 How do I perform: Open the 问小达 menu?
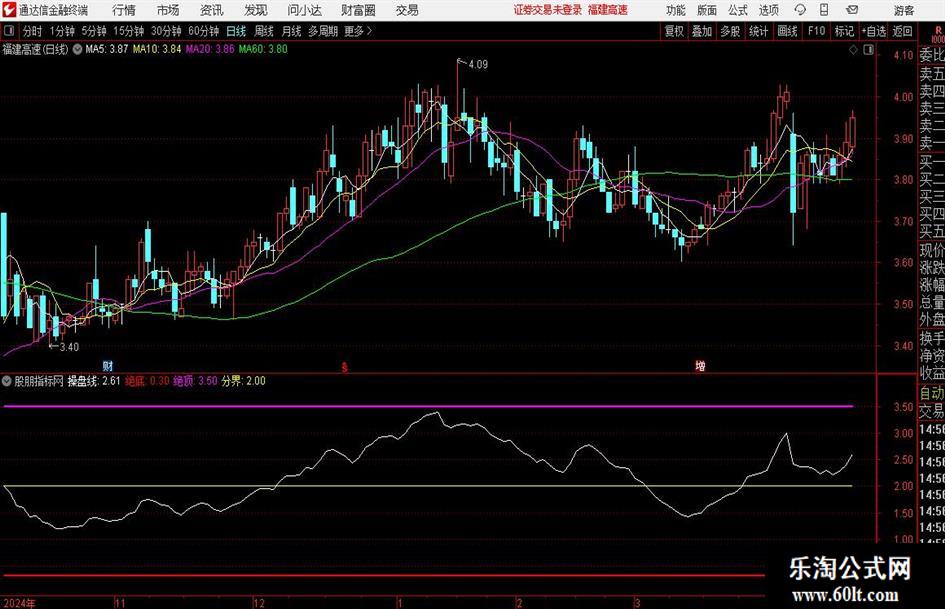coord(304,10)
